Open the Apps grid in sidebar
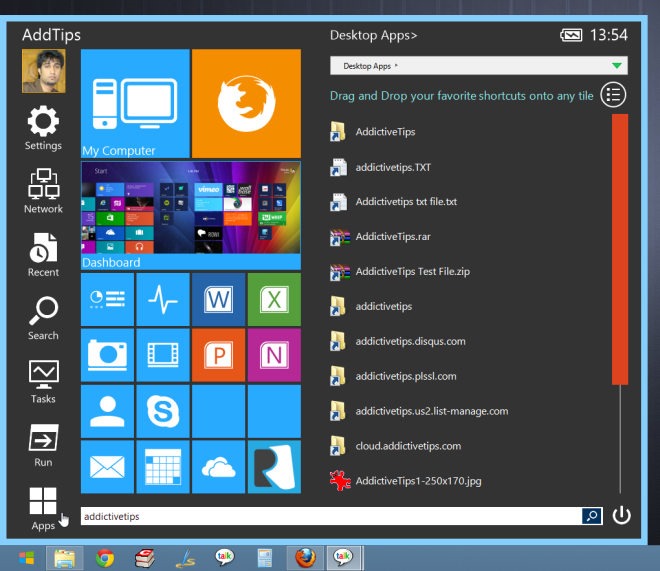 coord(43,509)
